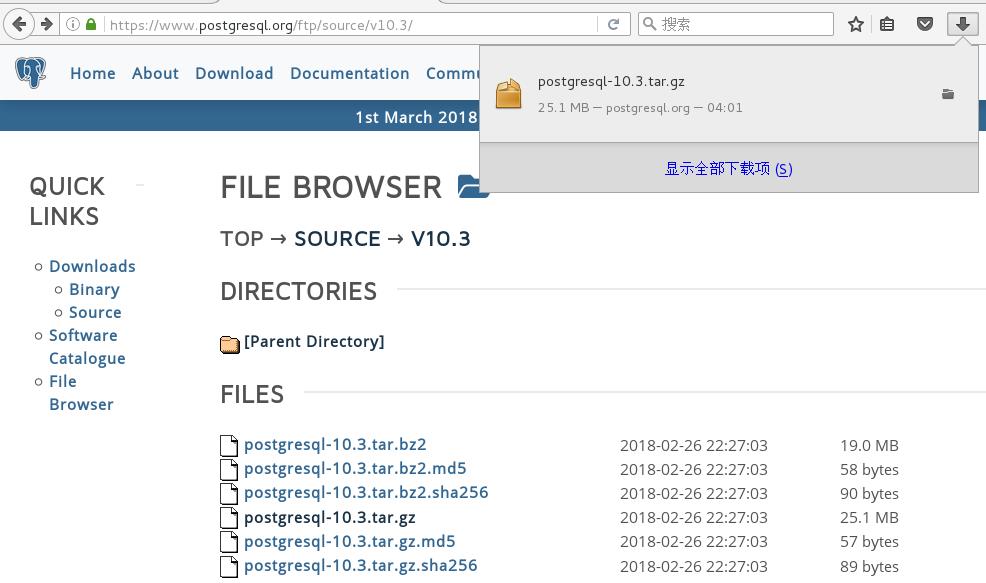
Task: Download postgresql-10.3.tar.bz2.md5
Action: coord(355,469)
